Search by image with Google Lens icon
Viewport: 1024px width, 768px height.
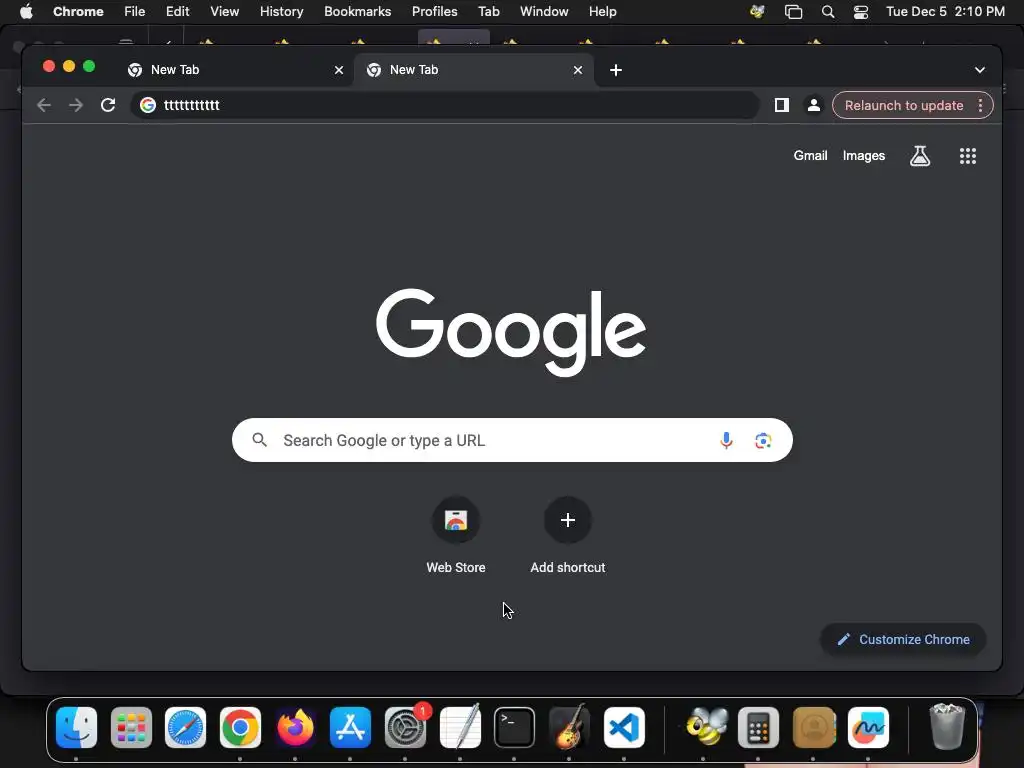tap(763, 440)
